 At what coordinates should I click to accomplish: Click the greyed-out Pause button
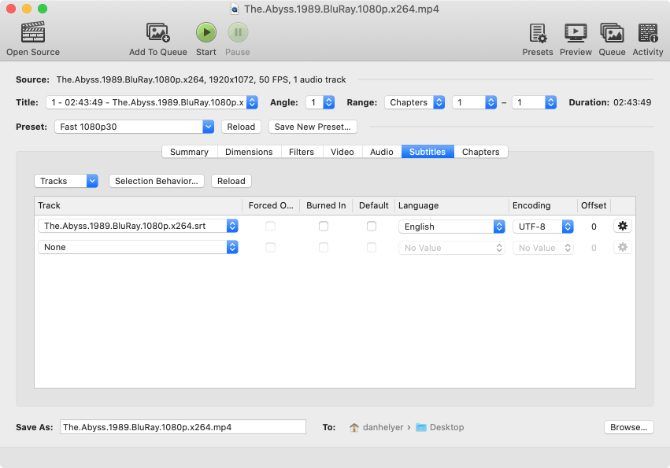238,38
